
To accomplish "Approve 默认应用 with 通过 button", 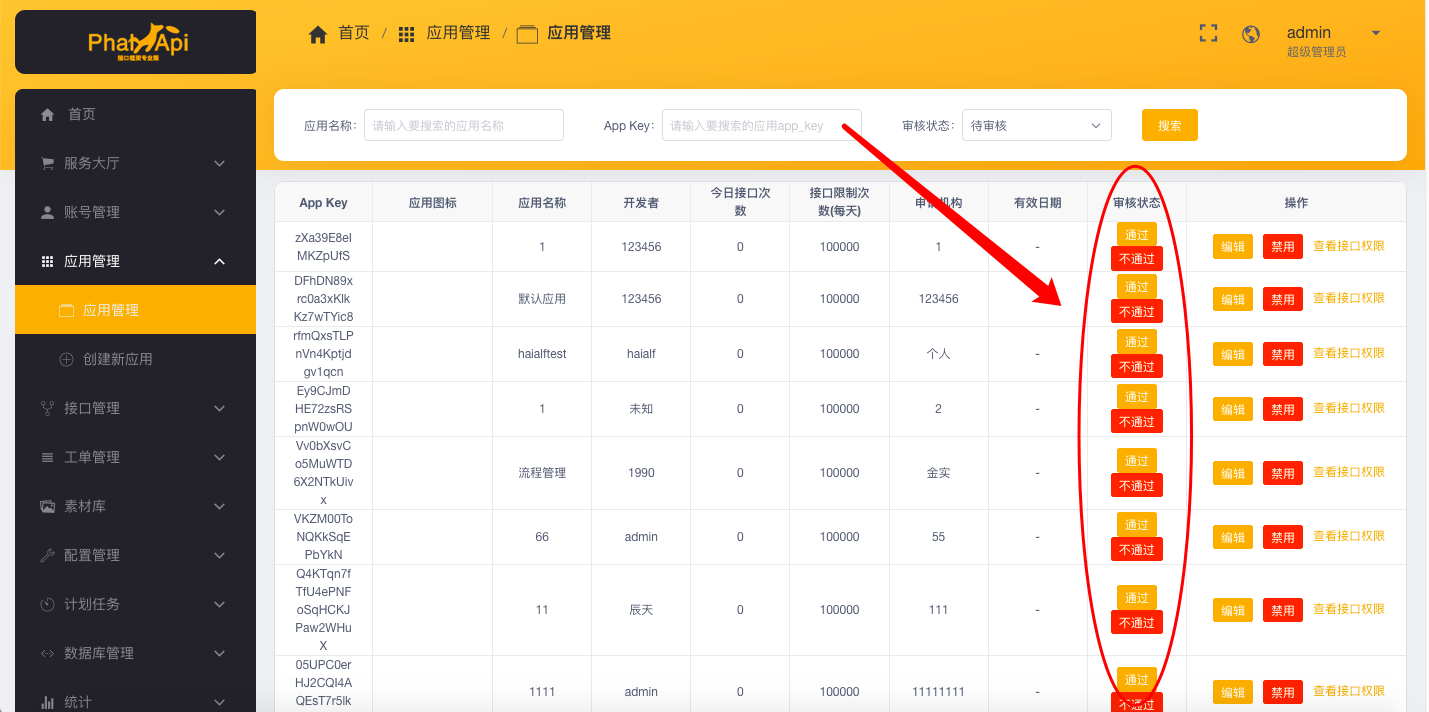I will point(1137,286).
